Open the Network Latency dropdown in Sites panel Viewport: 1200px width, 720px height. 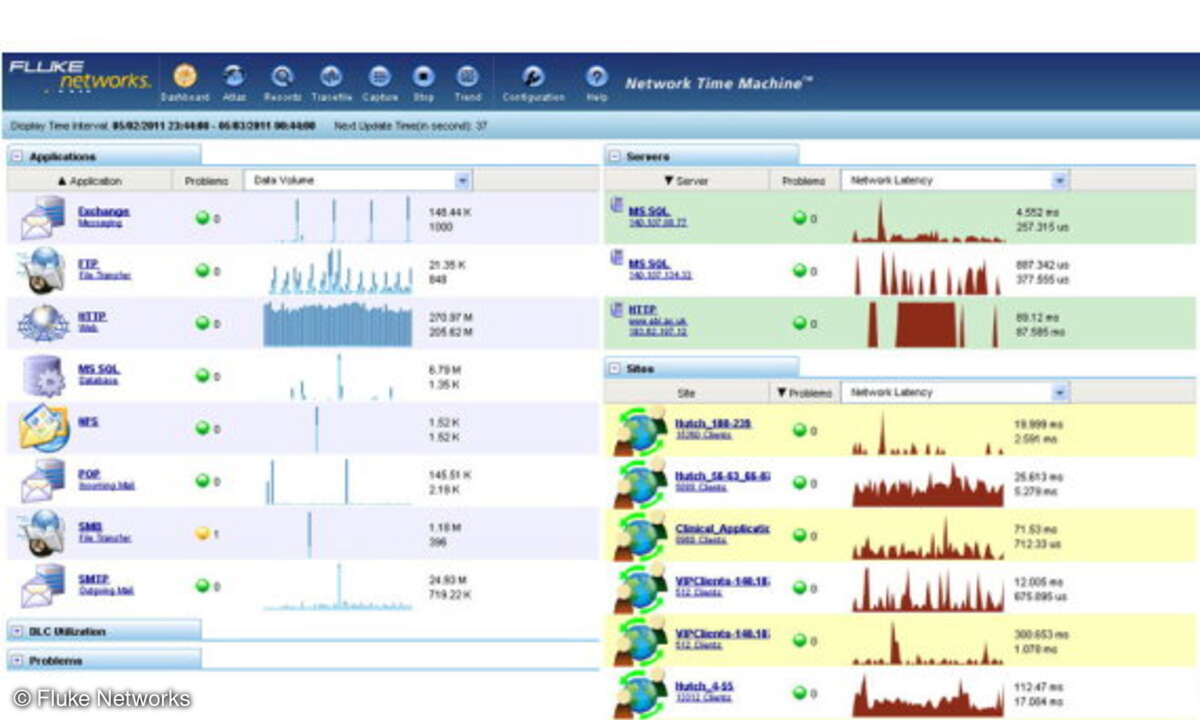click(1060, 392)
